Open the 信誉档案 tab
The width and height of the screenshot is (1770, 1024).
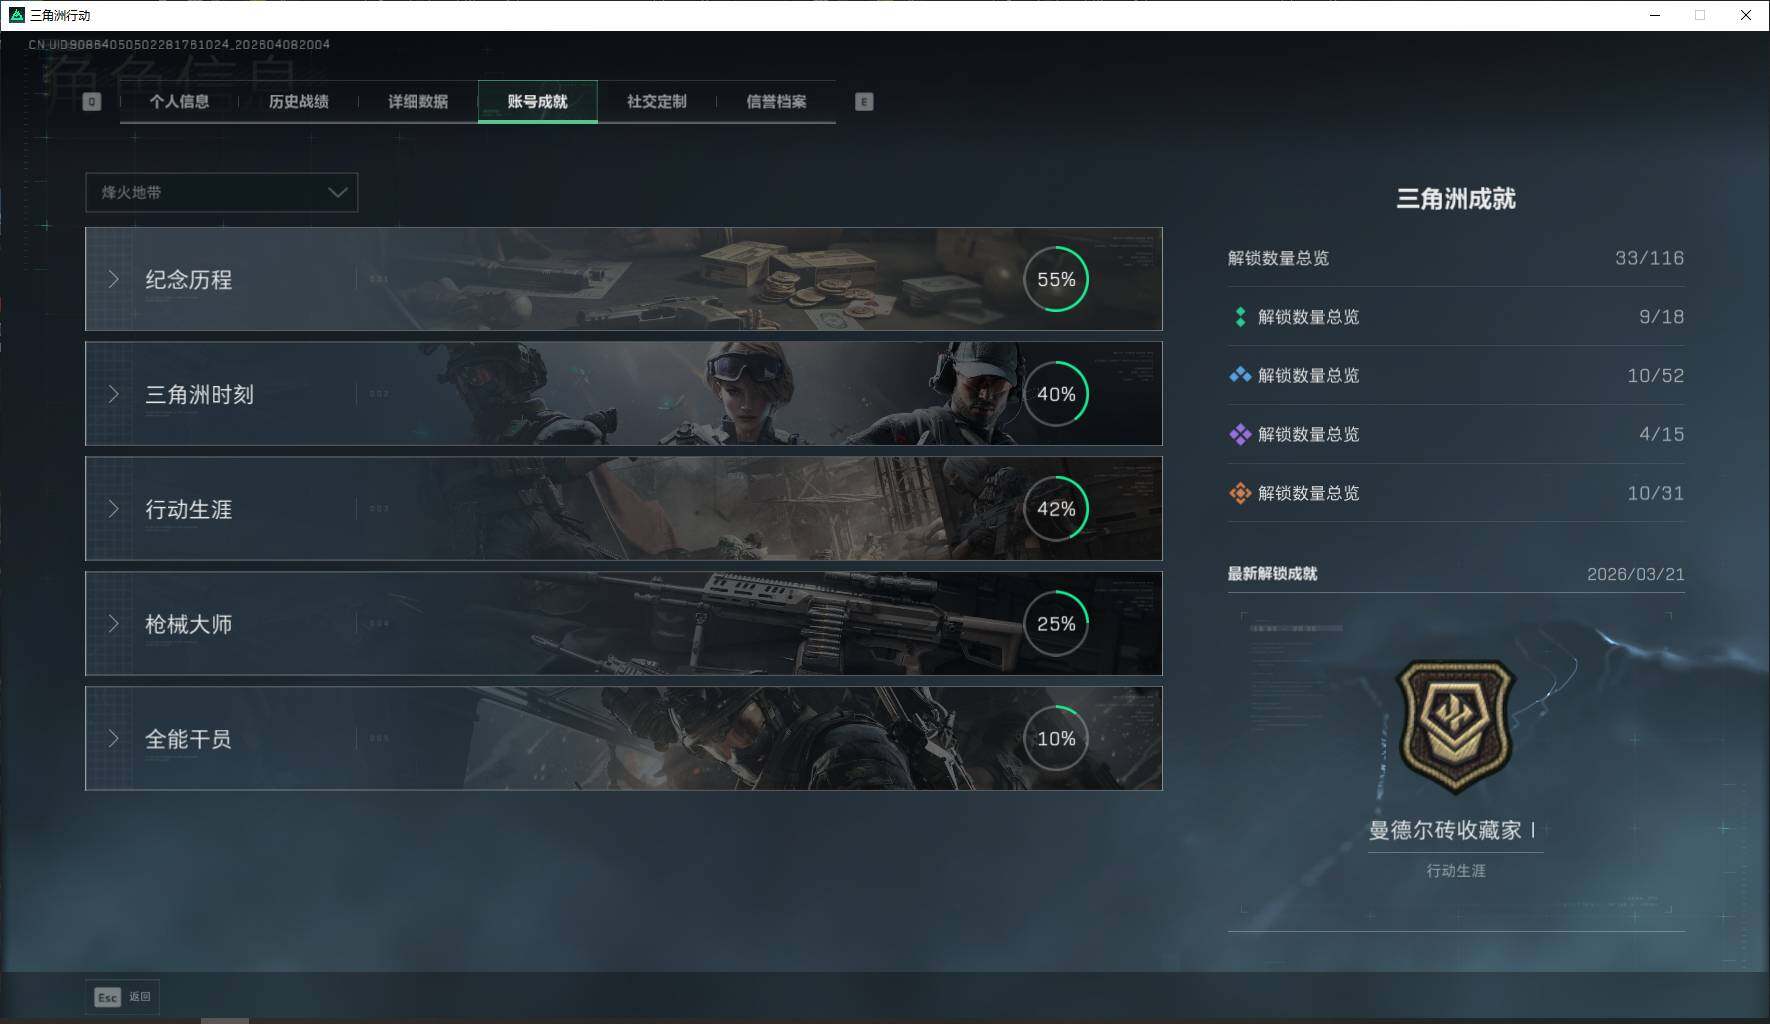pos(776,101)
